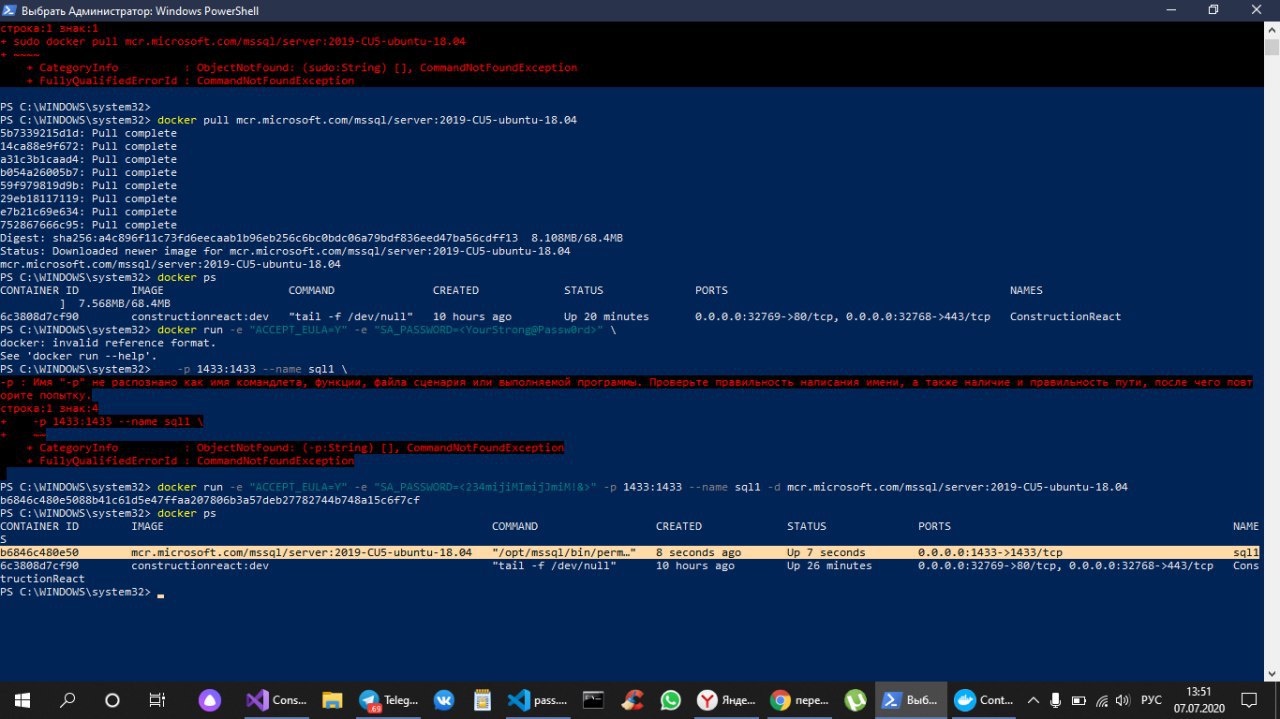Open Task View on taskbar
1280x719 pixels.
tap(157, 700)
